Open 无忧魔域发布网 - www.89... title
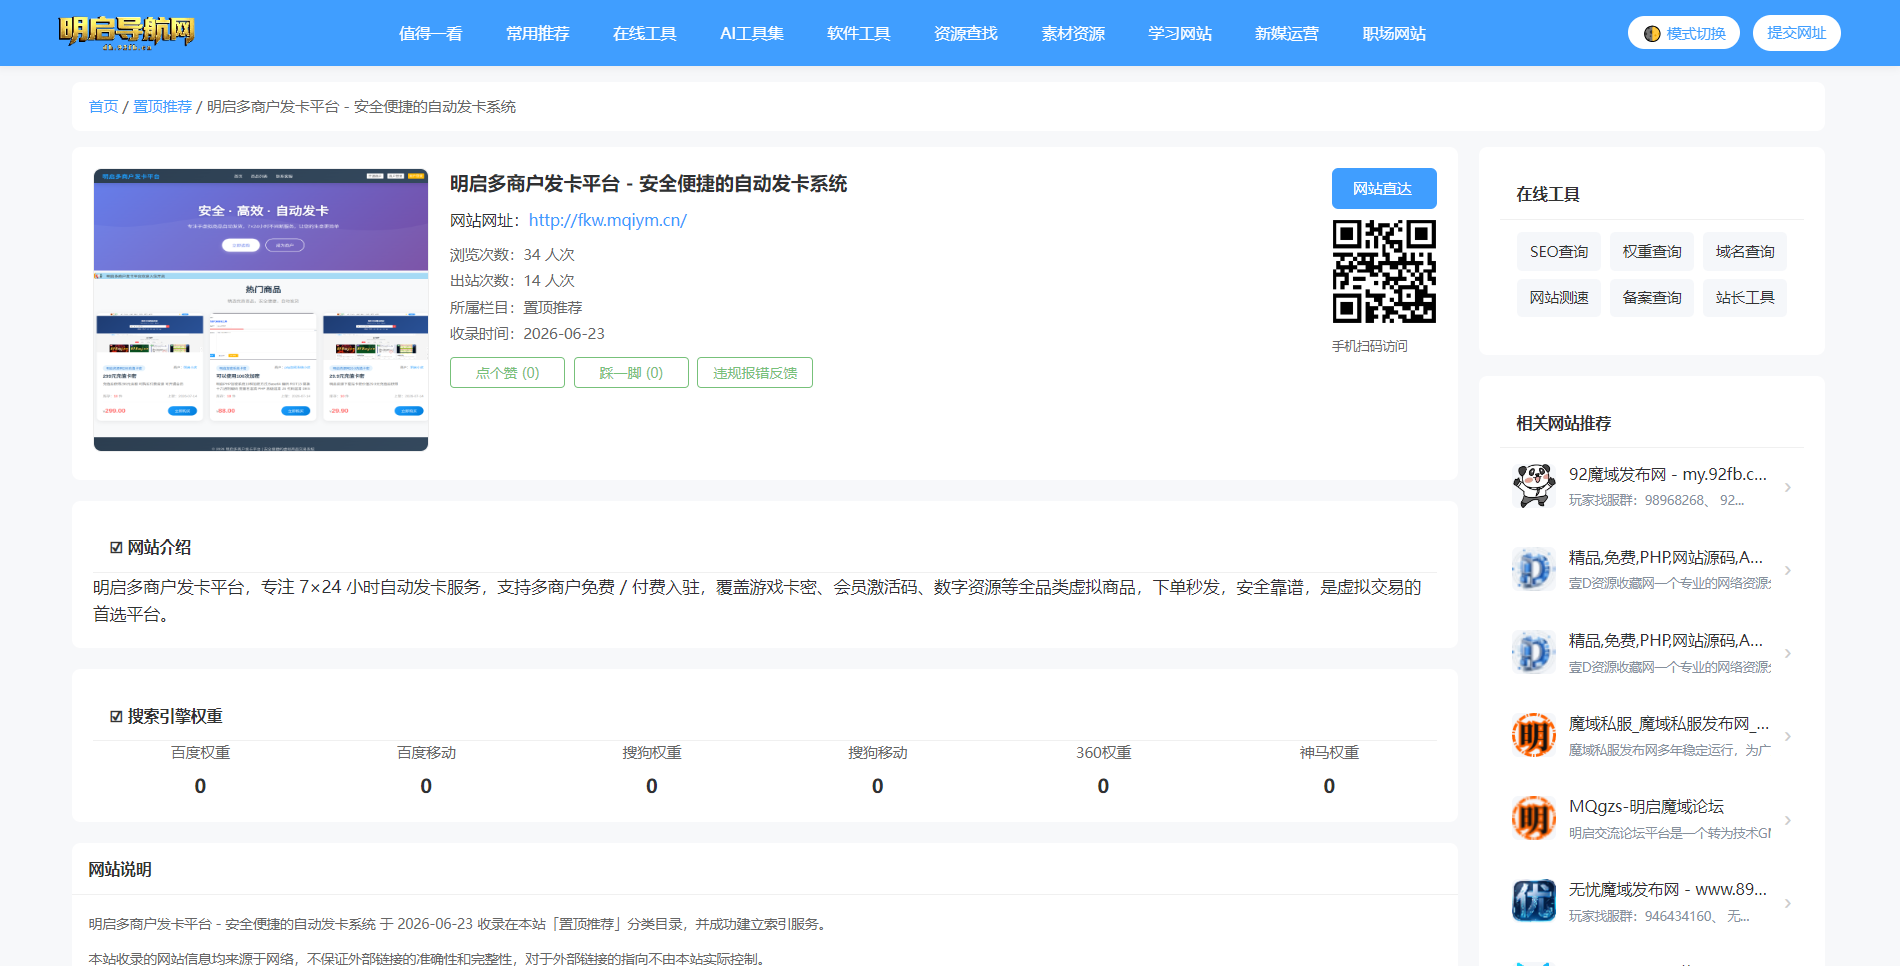The image size is (1900, 967). click(1667, 889)
